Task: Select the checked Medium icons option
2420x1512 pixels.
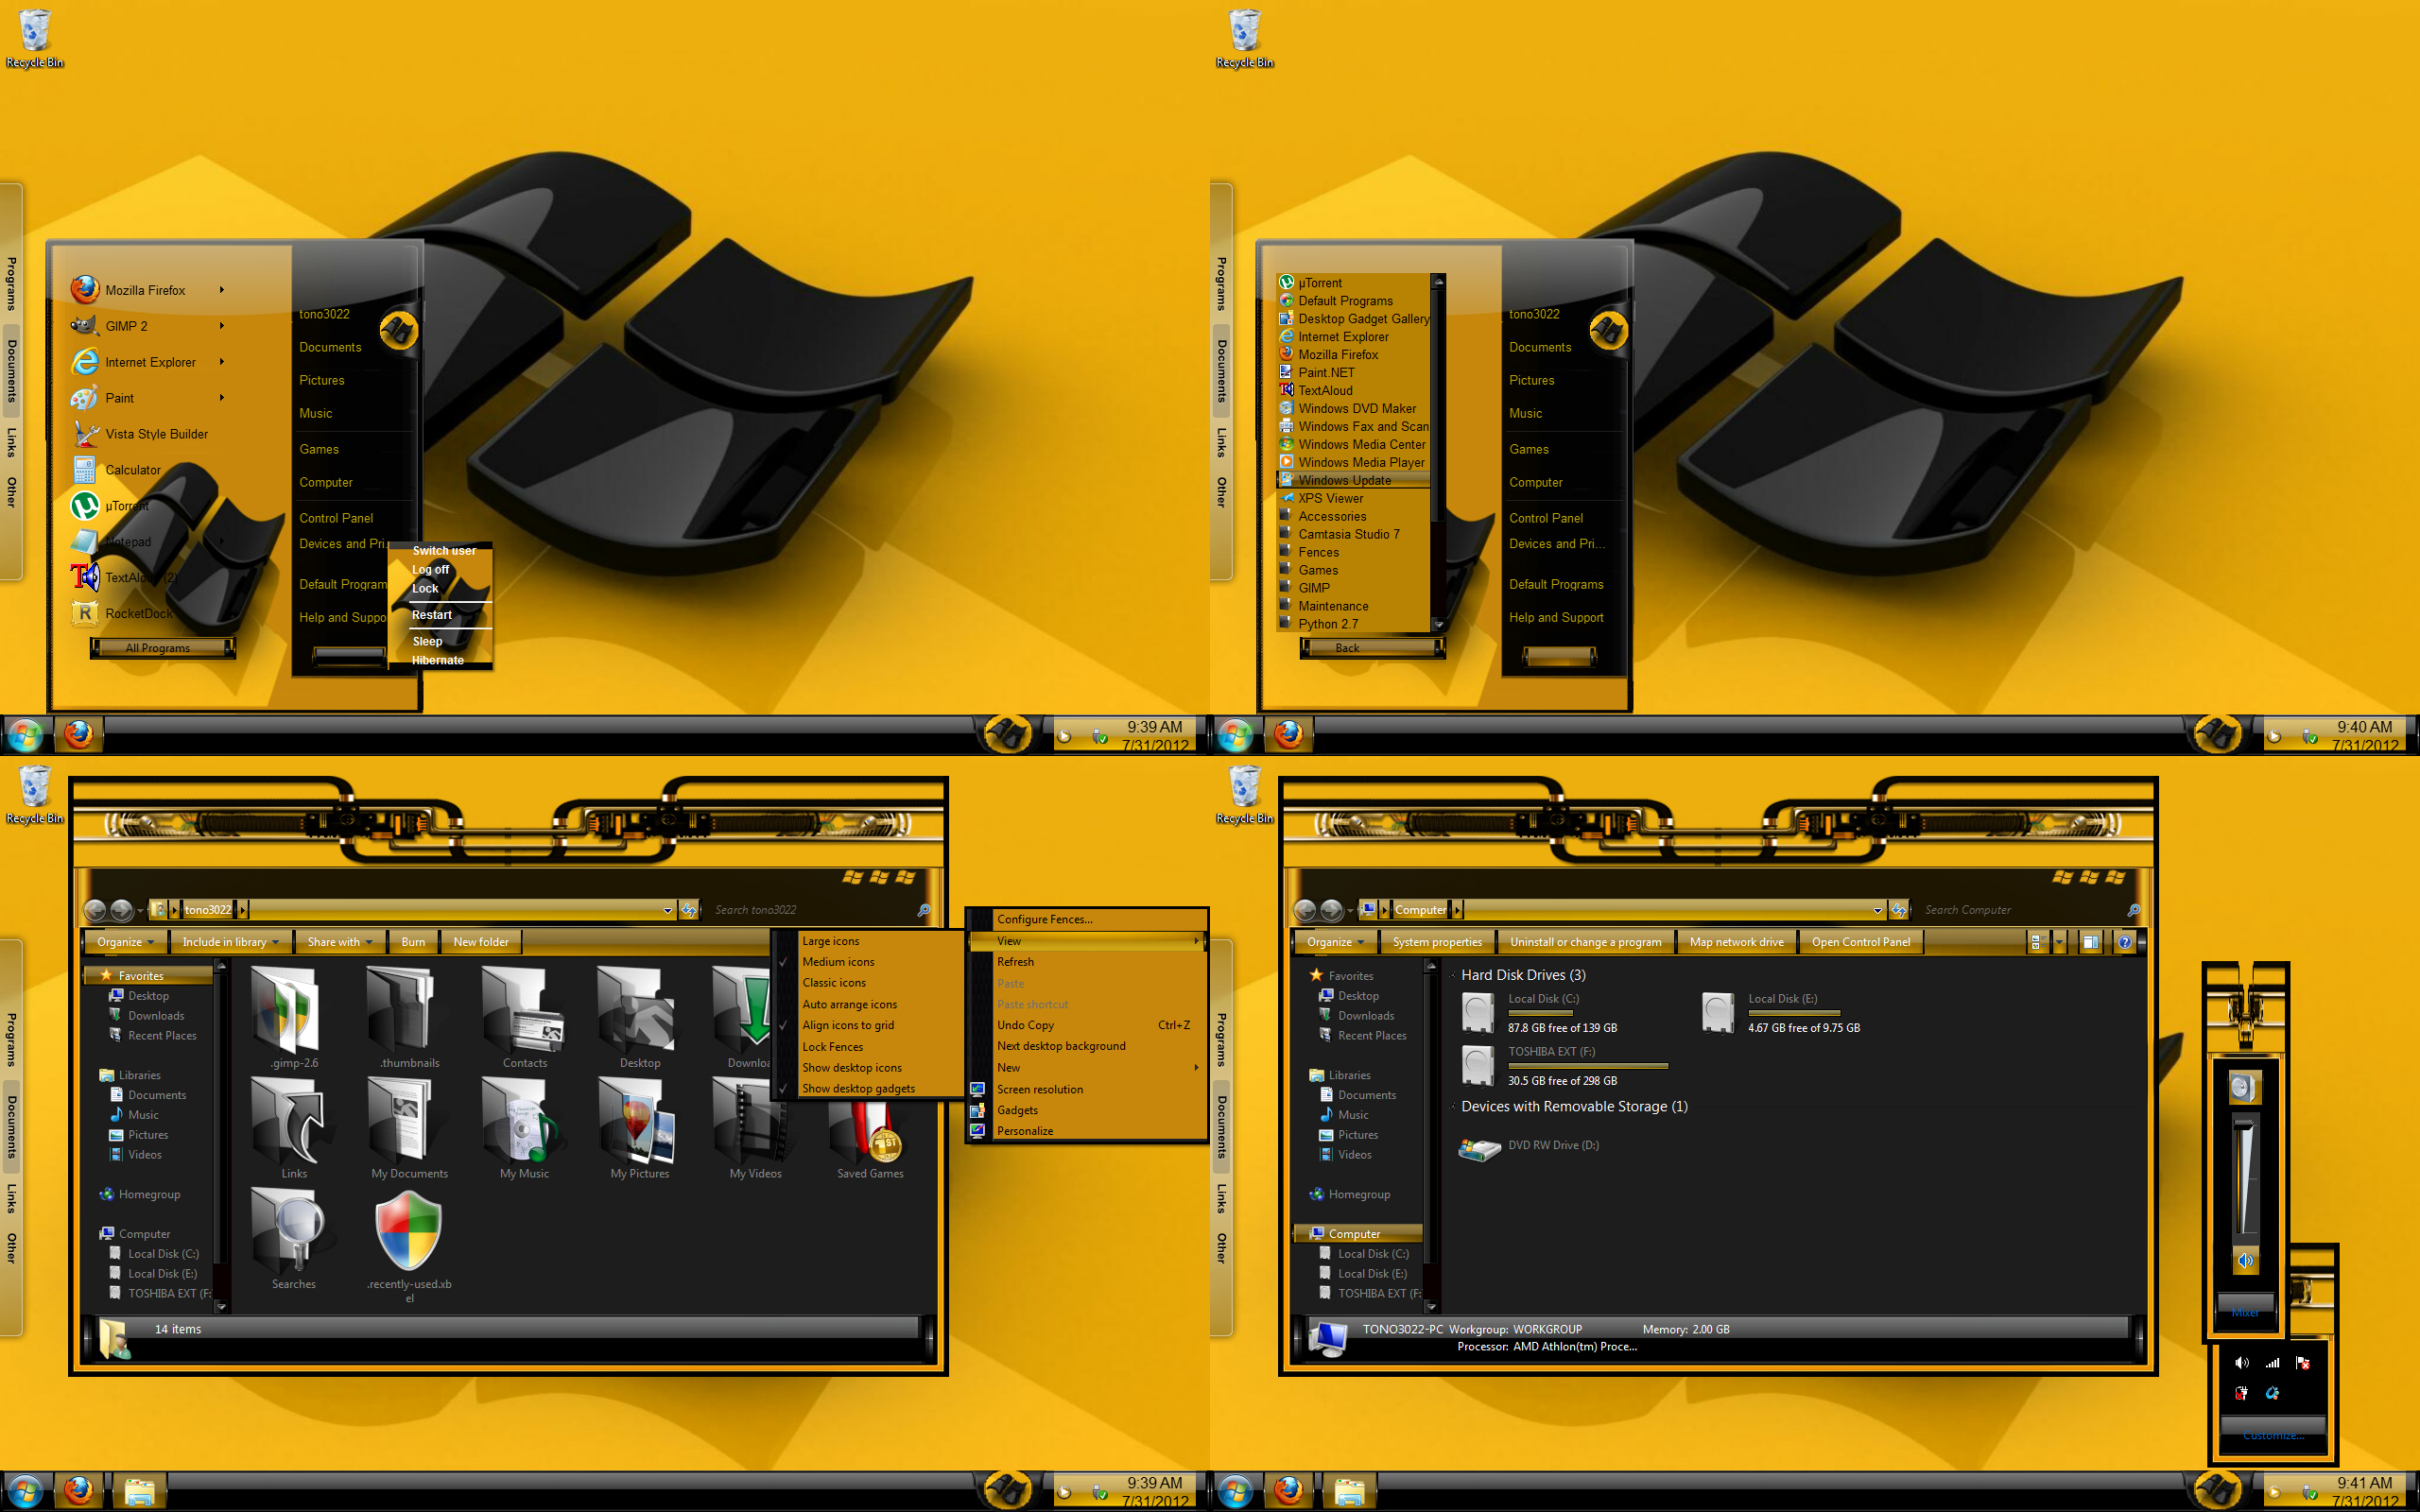Action: [838, 962]
